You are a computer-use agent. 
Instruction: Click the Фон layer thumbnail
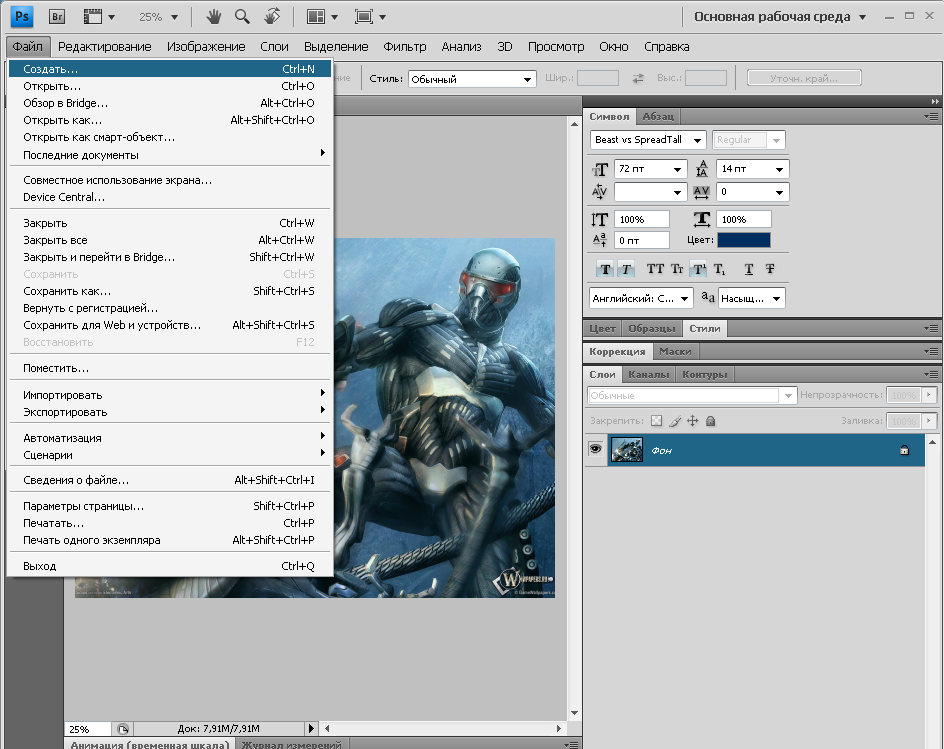pos(627,451)
